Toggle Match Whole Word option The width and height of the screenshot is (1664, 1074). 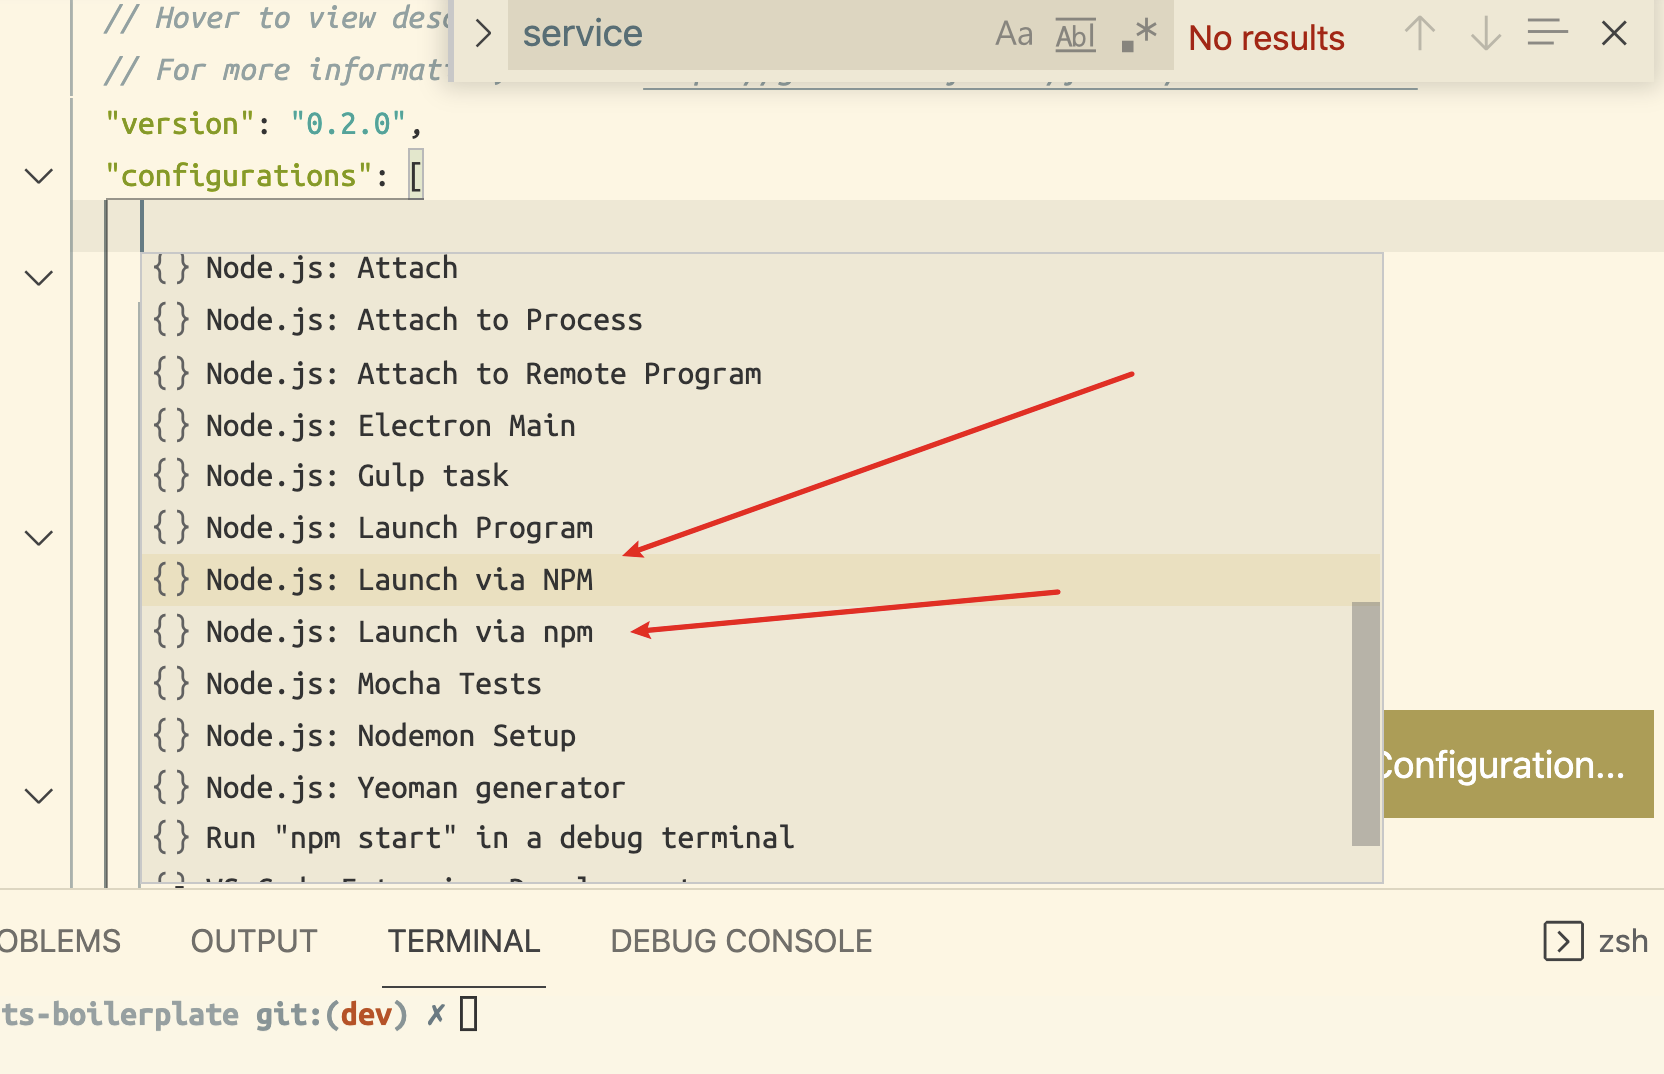[1075, 35]
